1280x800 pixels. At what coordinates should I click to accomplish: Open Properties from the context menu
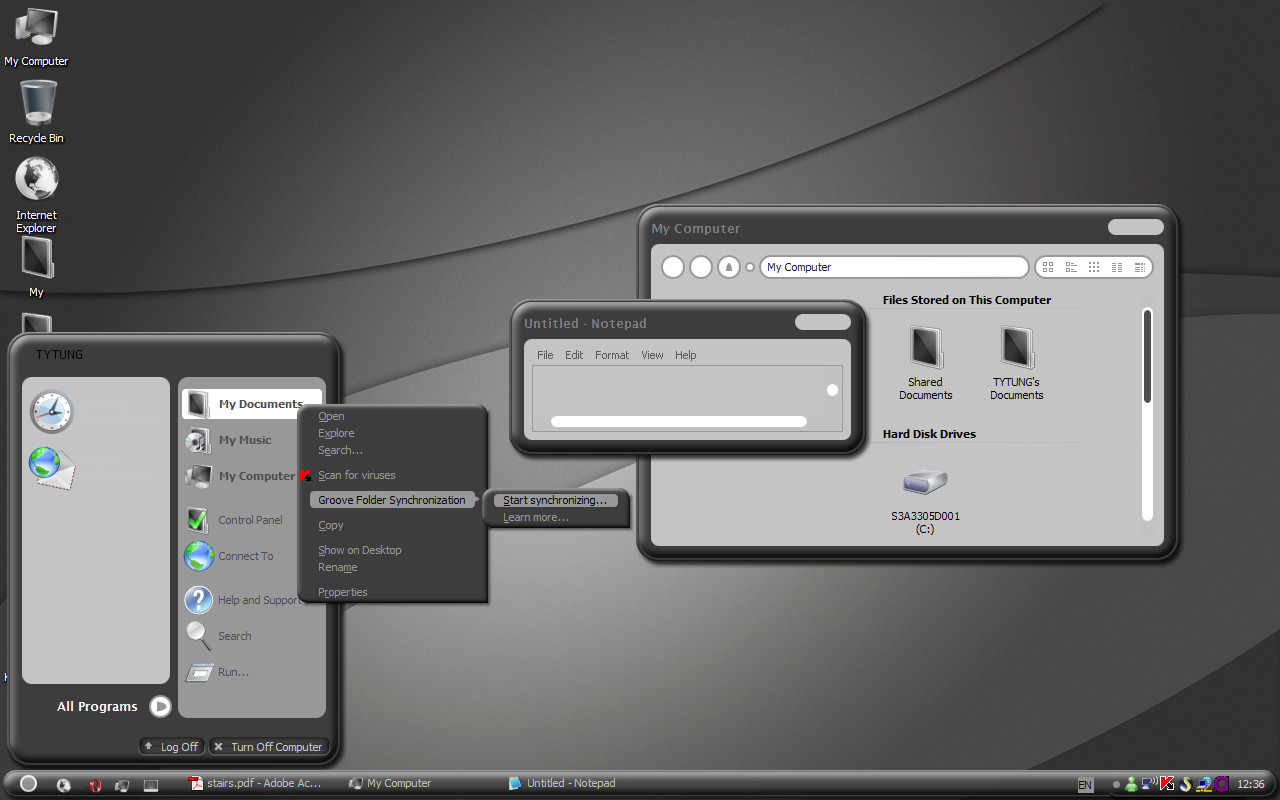tap(343, 592)
